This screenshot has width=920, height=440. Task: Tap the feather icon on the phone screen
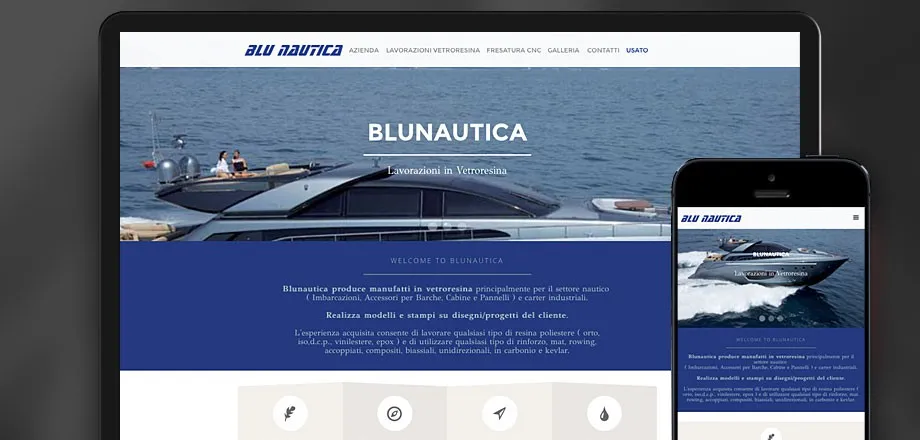771,434
